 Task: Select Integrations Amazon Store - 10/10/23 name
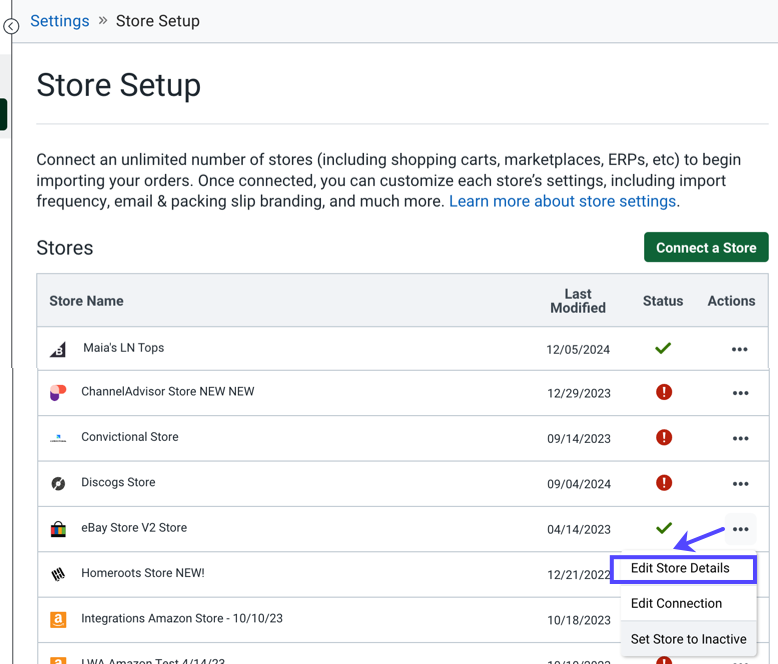click(182, 618)
